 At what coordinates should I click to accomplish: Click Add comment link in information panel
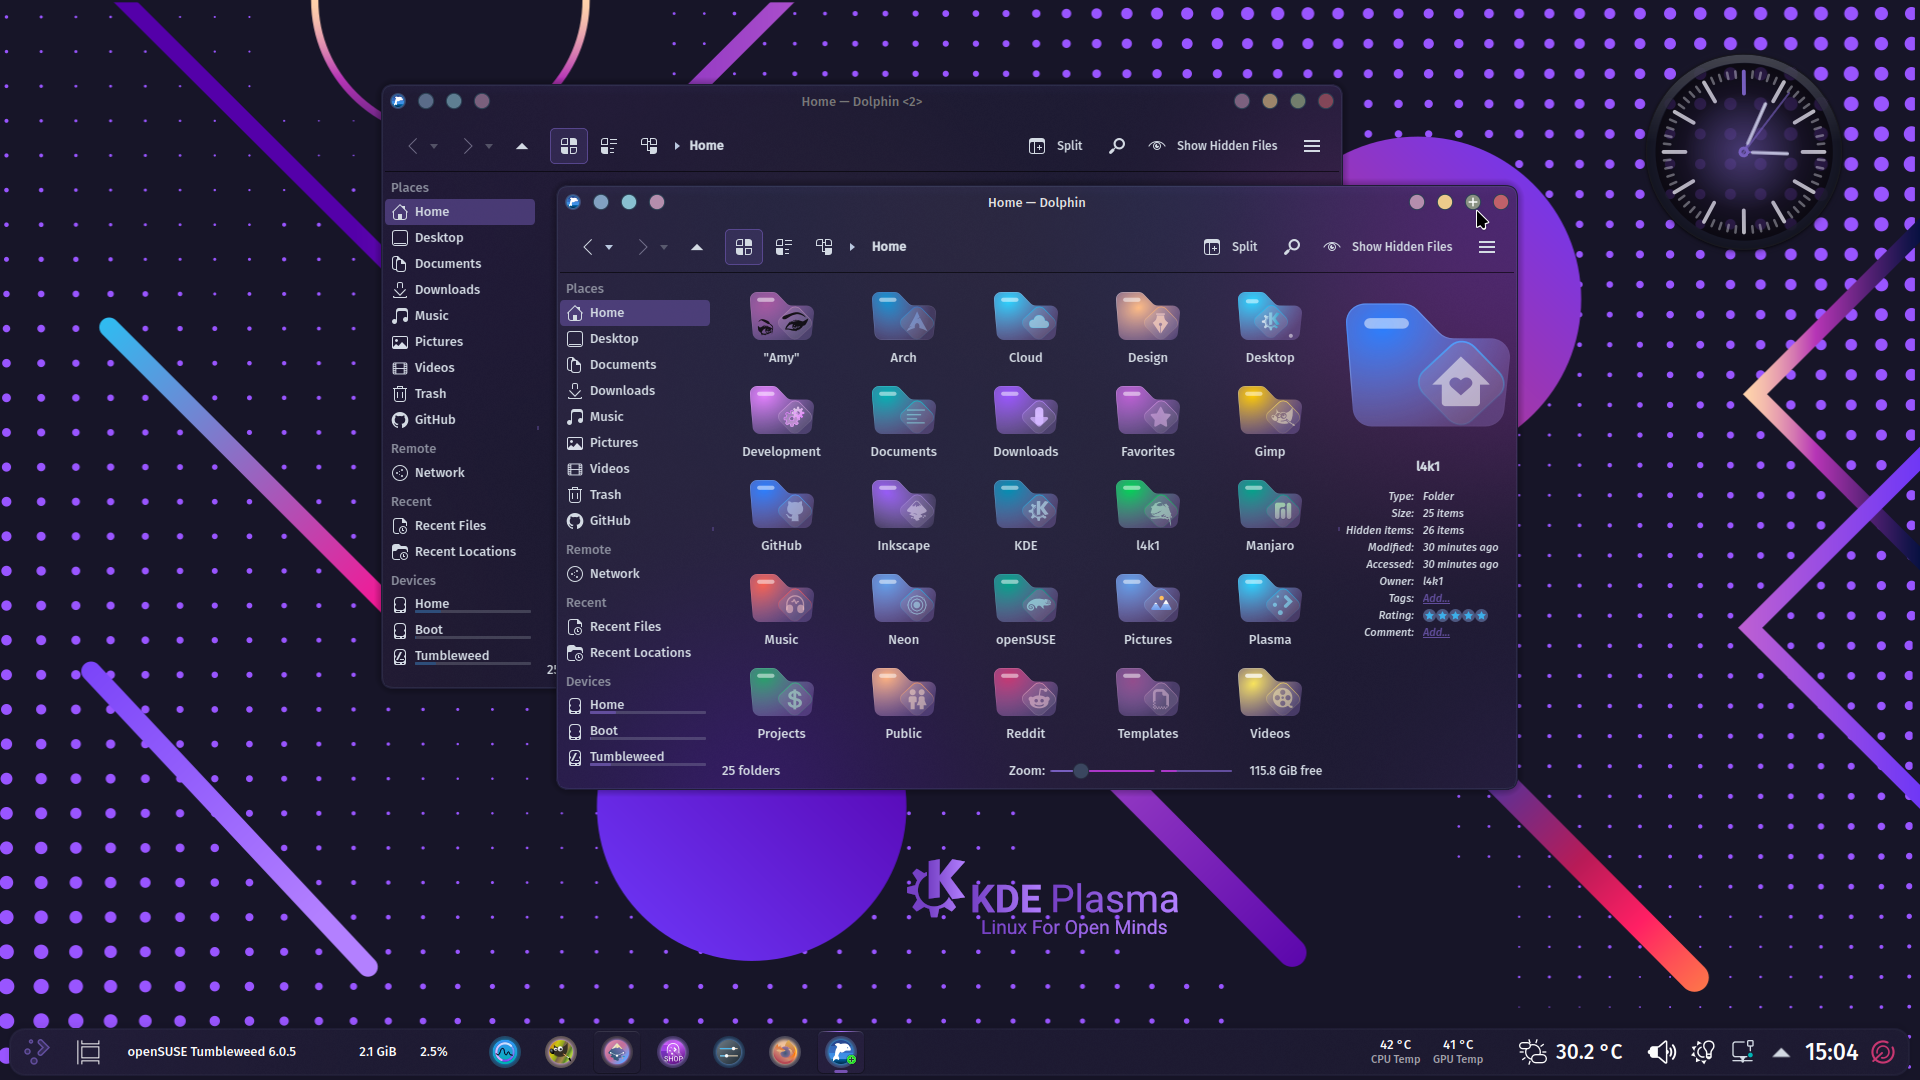pos(1436,633)
